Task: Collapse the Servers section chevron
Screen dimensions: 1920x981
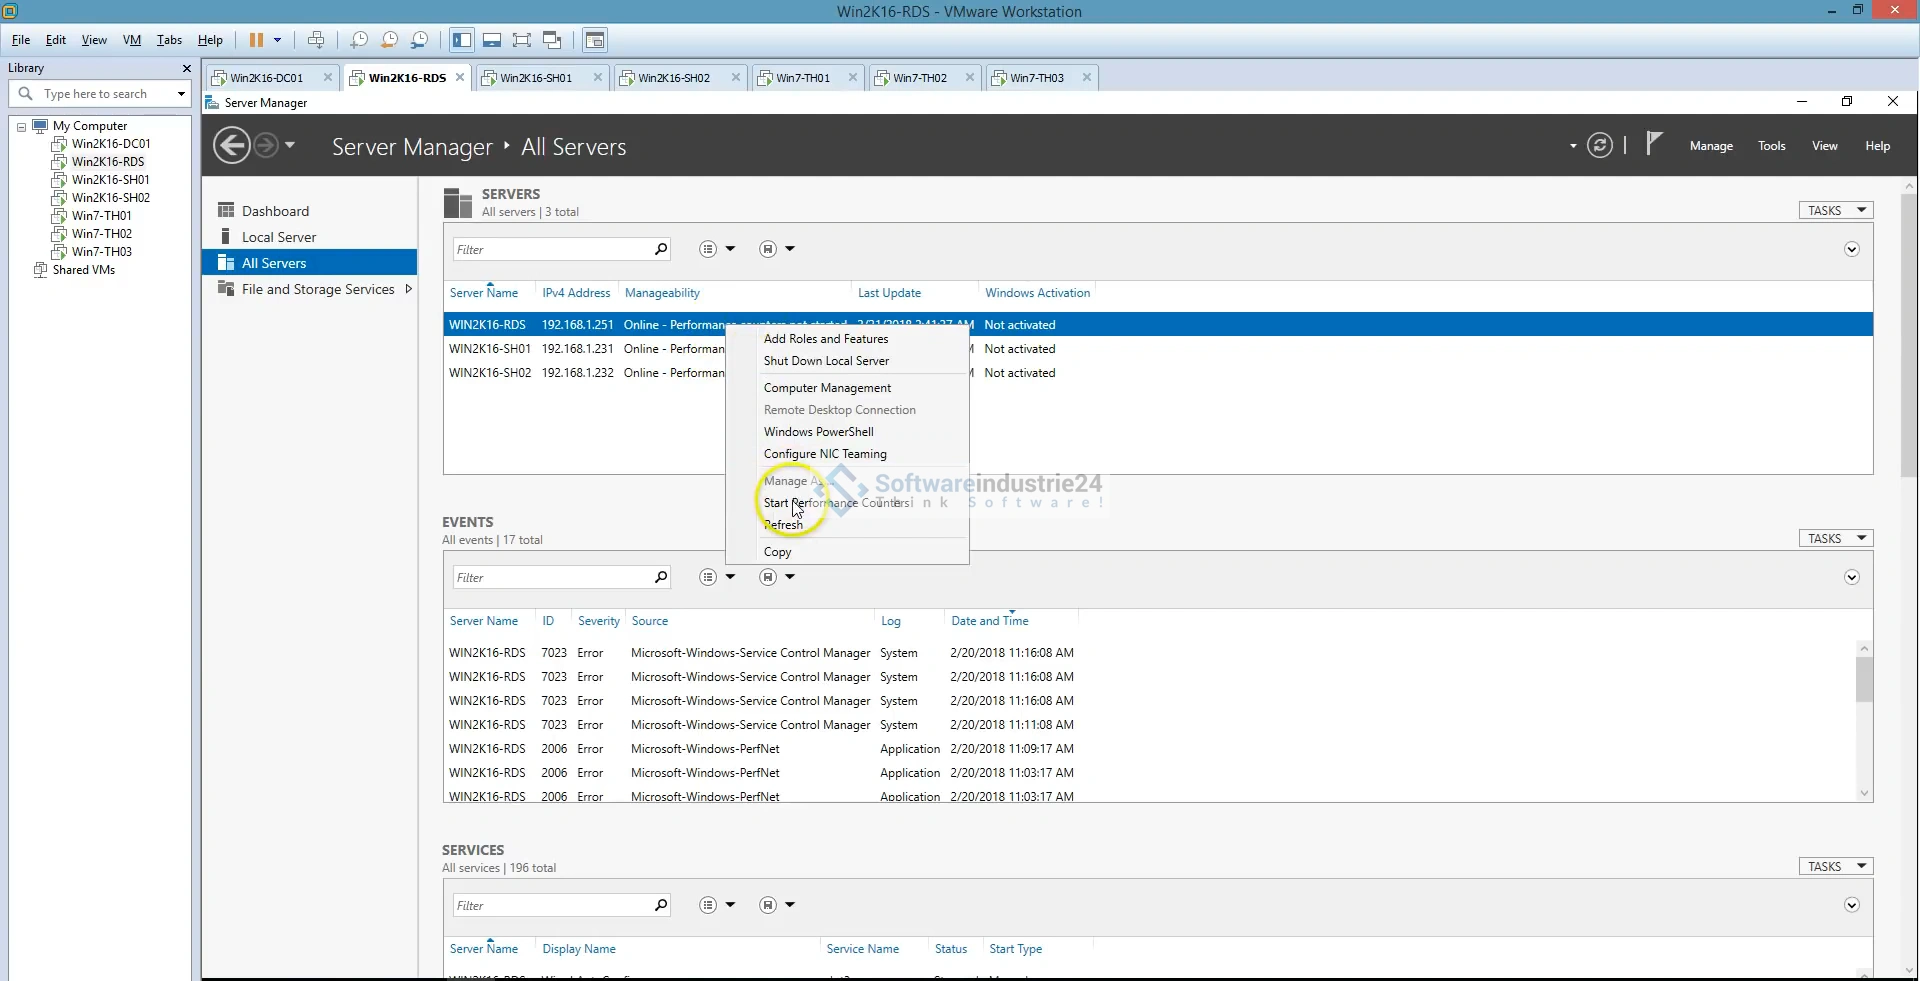Action: pyautogui.click(x=1851, y=249)
